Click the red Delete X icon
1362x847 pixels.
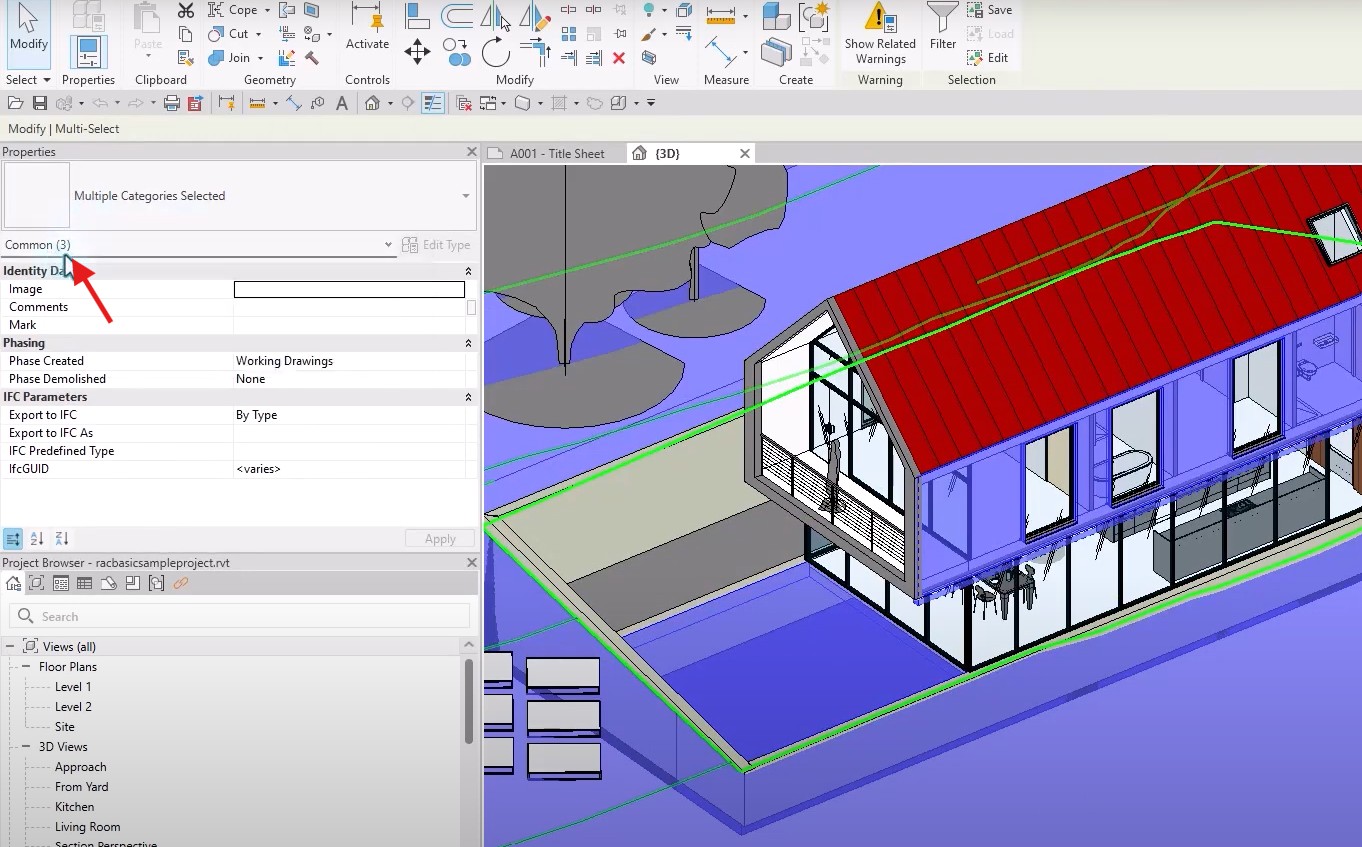(619, 58)
